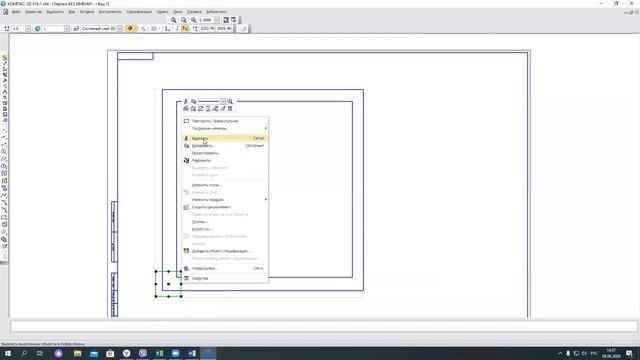This screenshot has width=640, height=360.
Task: Choose Разрушить in the context menu
Action: point(225,160)
